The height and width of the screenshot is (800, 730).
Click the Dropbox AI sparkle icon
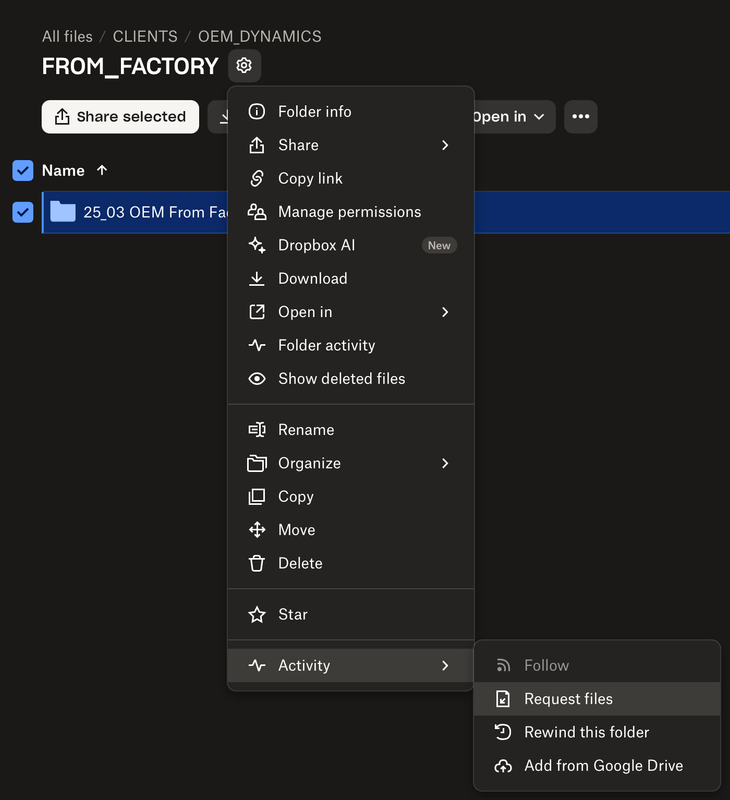257,245
